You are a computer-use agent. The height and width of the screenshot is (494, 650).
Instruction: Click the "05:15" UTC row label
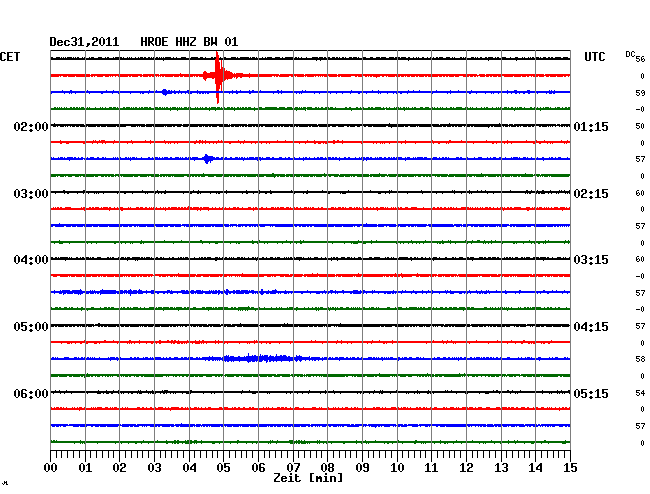click(x=591, y=393)
